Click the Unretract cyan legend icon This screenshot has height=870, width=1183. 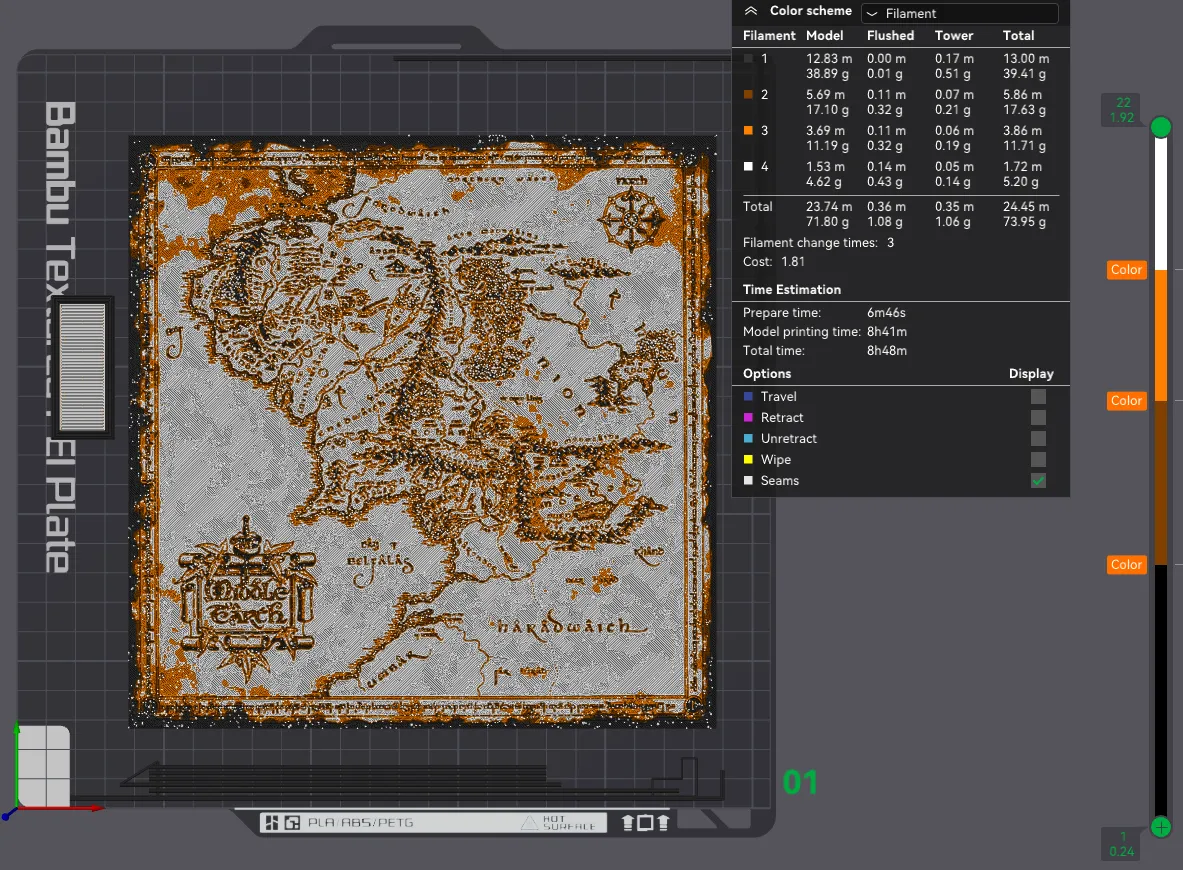748,439
